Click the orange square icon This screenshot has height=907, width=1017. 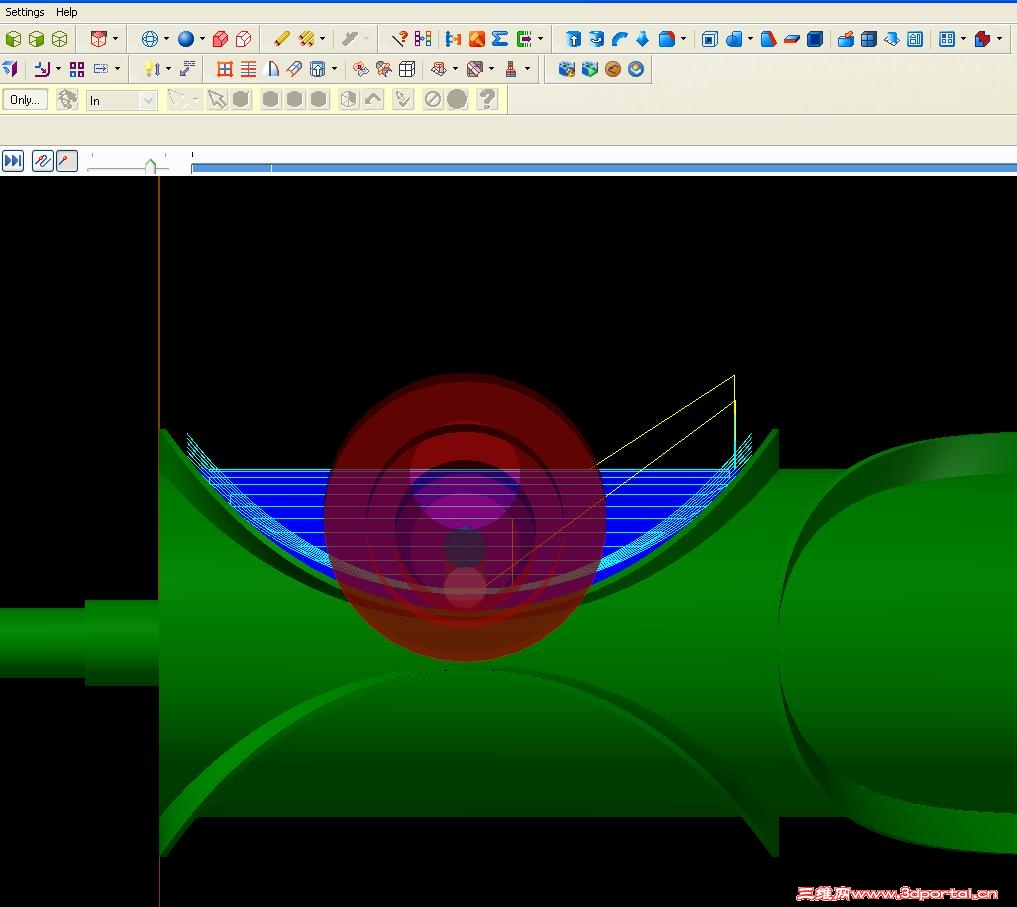pyautogui.click(x=477, y=39)
